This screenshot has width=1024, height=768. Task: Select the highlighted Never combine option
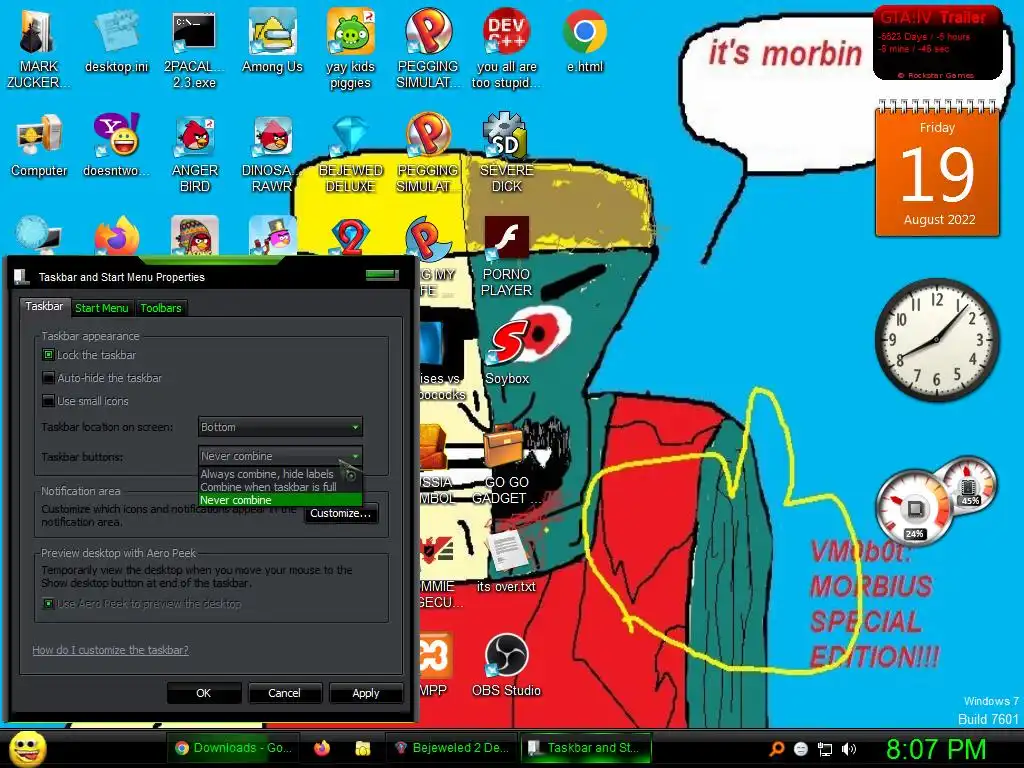tap(280, 500)
